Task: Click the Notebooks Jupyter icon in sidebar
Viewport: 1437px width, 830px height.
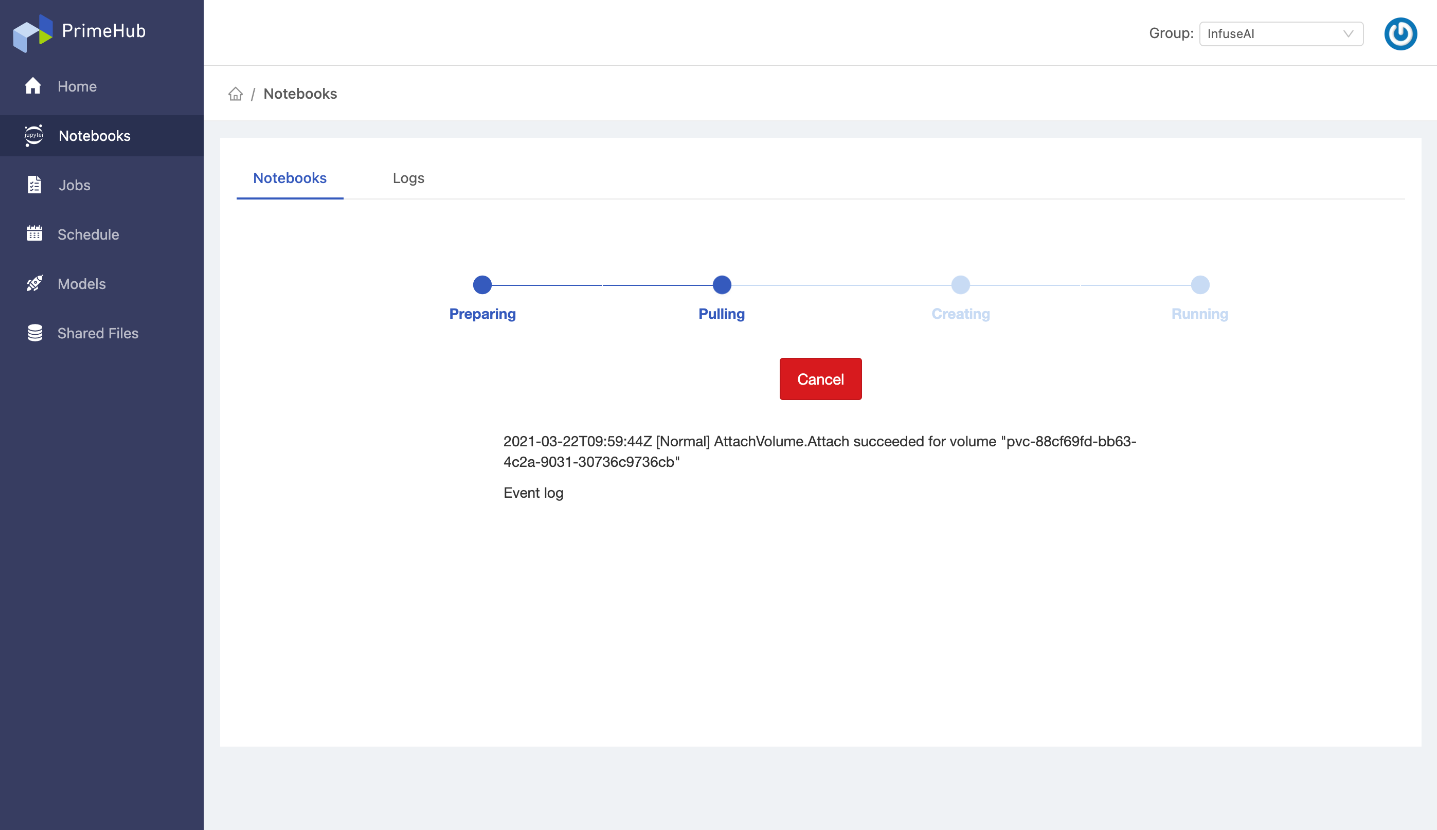Action: pyautogui.click(x=34, y=136)
